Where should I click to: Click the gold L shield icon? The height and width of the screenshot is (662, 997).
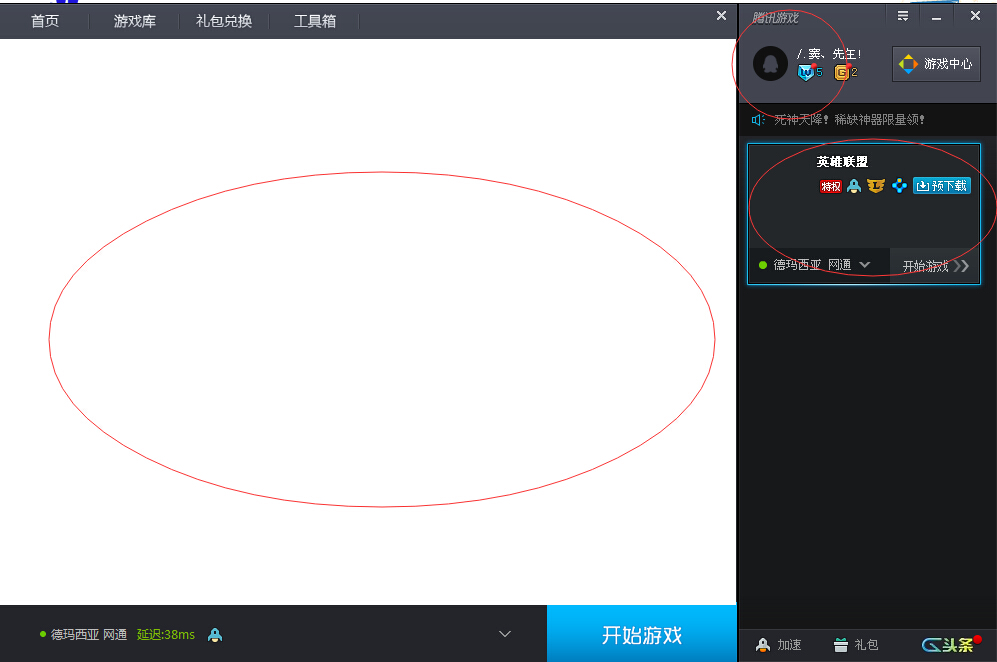tap(876, 186)
